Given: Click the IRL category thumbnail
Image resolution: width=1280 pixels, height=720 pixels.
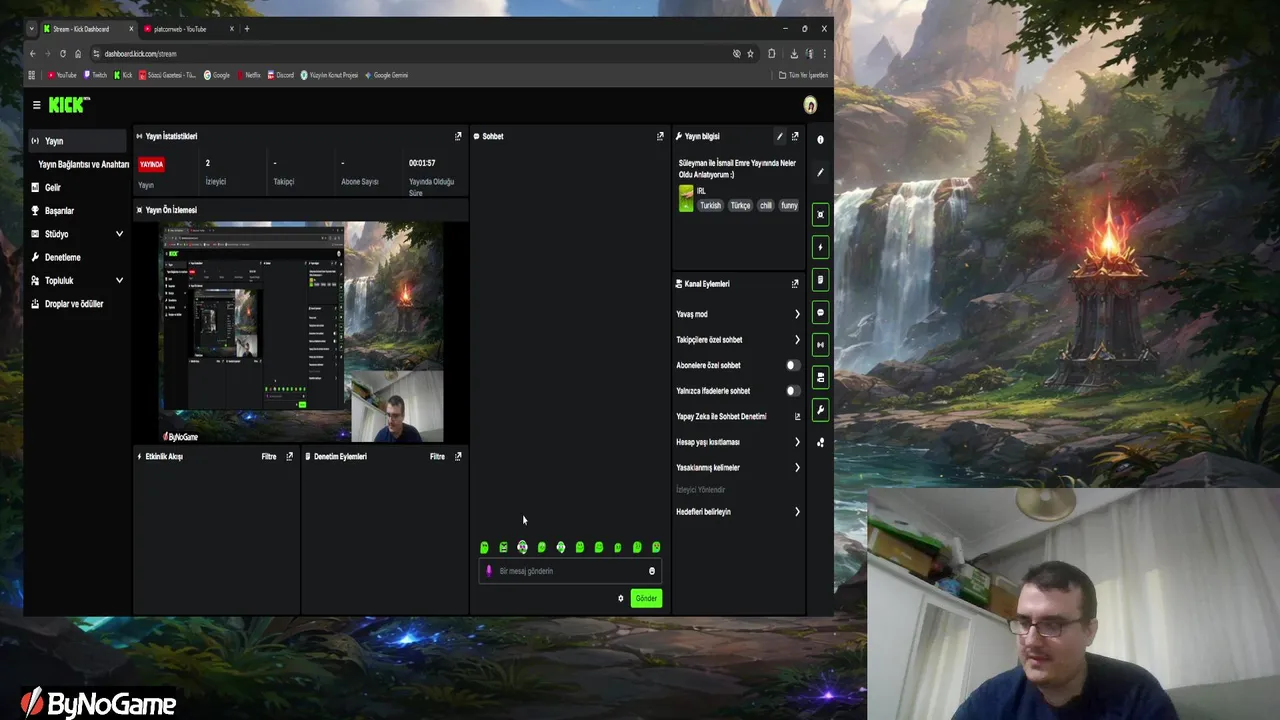Looking at the screenshot, I should tap(686, 198).
